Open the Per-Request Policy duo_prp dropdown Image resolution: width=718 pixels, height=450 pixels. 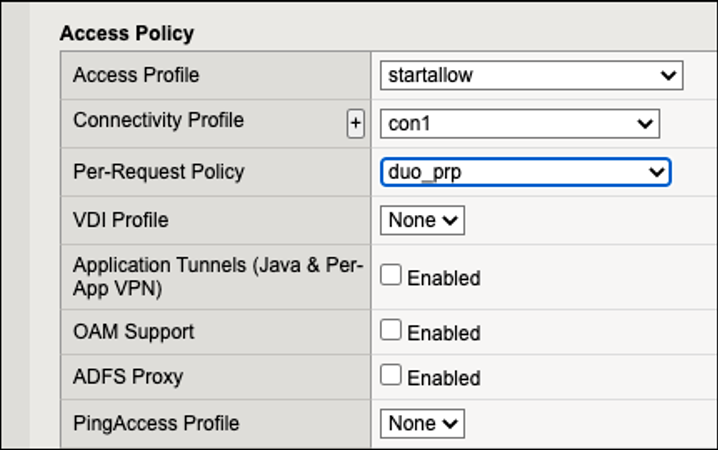(525, 172)
